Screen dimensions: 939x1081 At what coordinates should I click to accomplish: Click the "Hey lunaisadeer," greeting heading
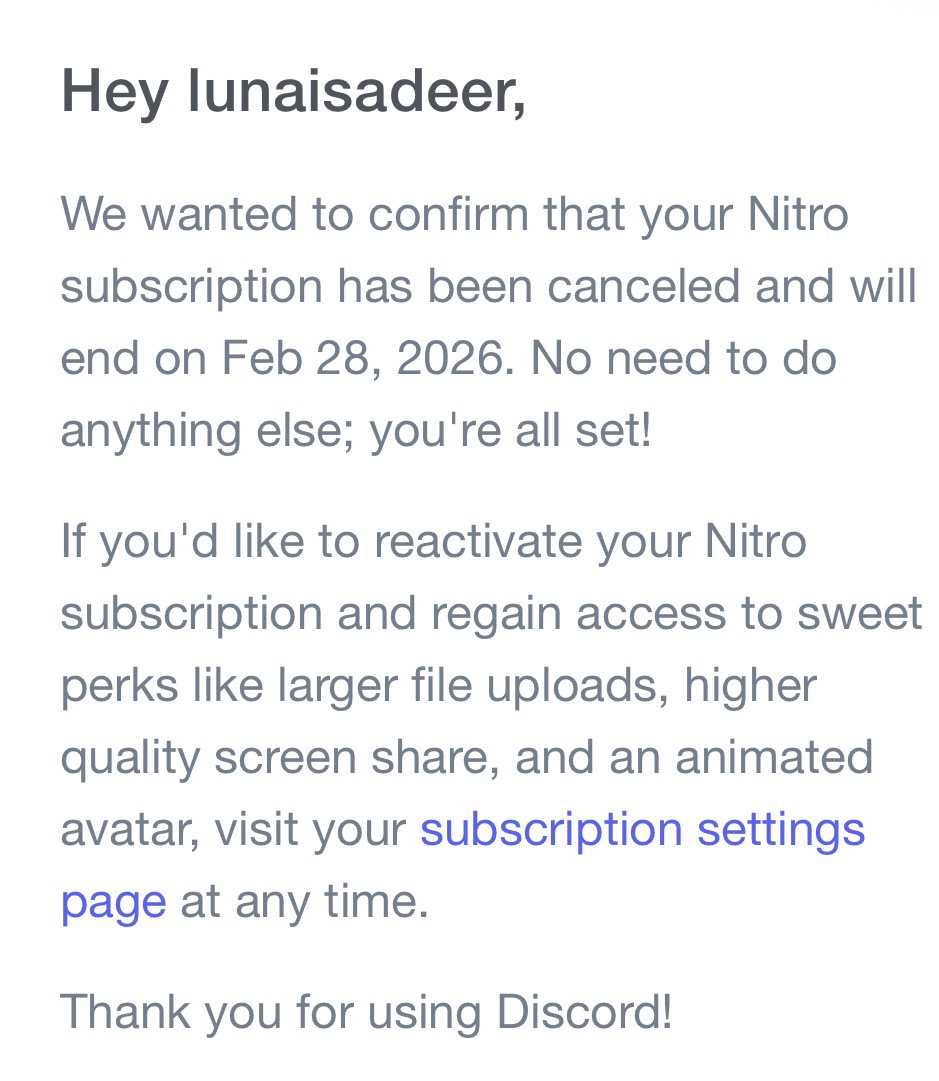tap(293, 91)
